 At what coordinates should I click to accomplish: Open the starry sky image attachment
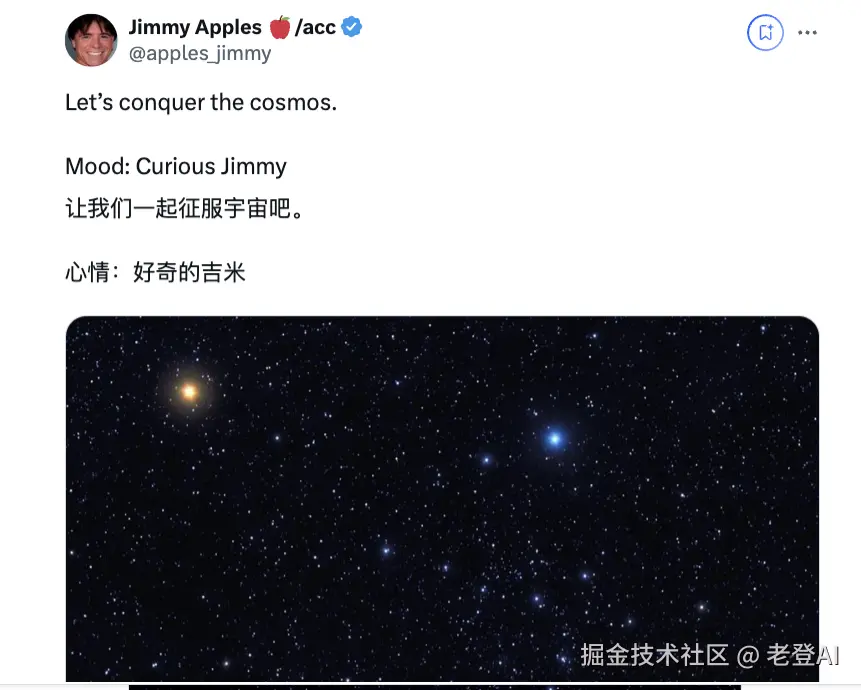click(442, 498)
